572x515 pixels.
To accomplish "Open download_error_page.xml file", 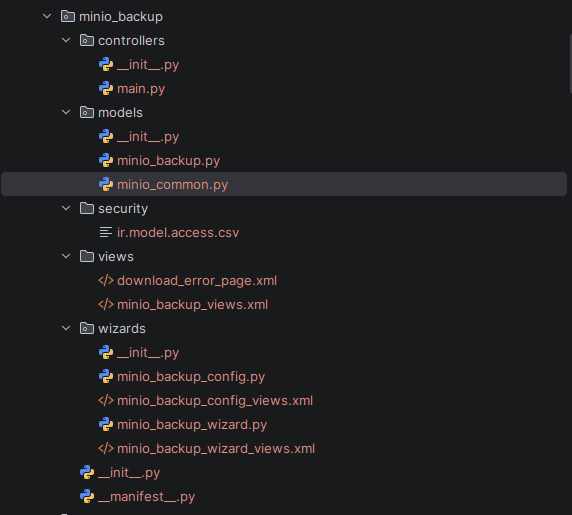I will click(197, 281).
